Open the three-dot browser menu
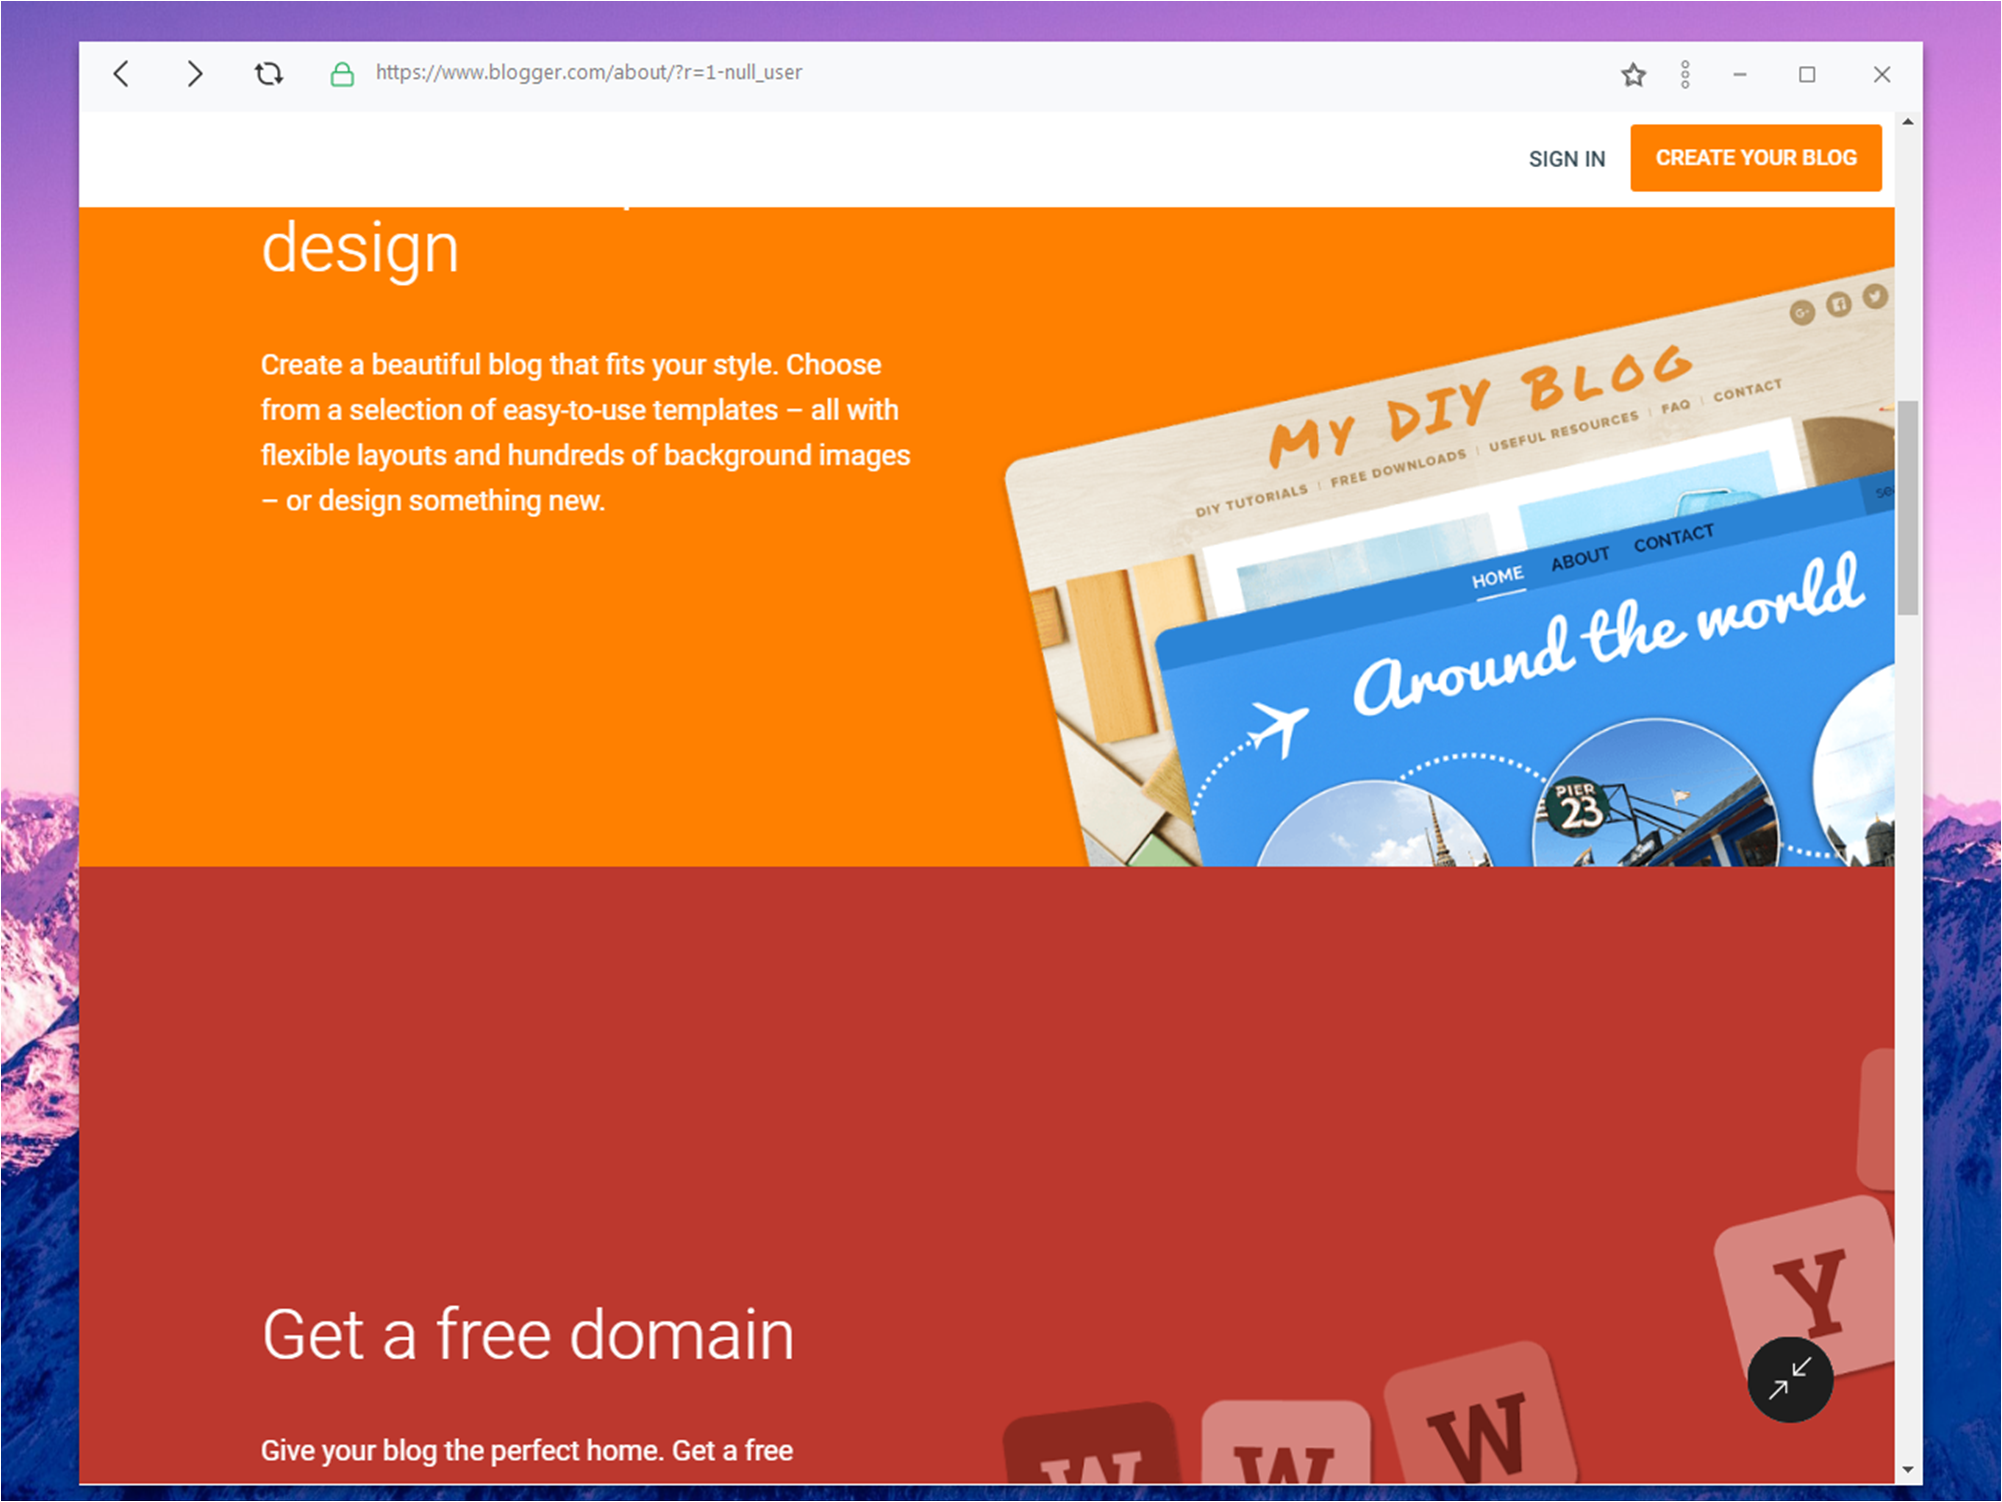This screenshot has height=1502, width=2002. pos(1685,75)
